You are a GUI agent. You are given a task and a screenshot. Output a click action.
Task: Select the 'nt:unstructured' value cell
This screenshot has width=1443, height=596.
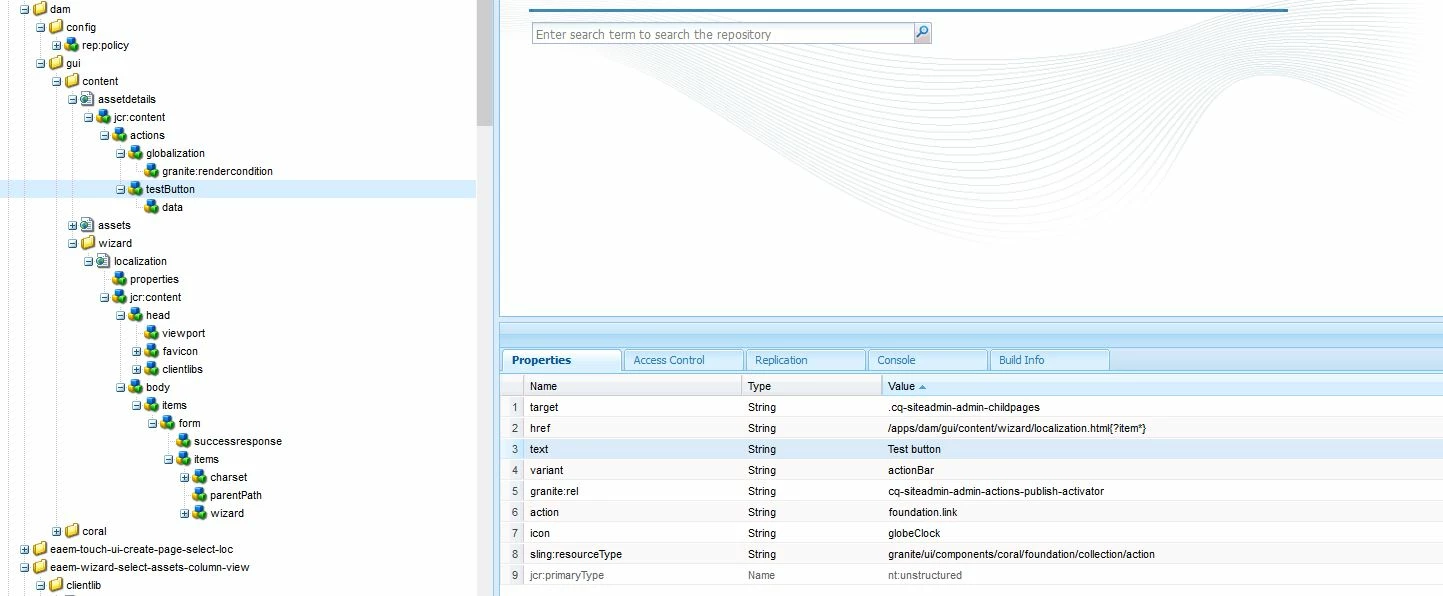pos(1162,575)
